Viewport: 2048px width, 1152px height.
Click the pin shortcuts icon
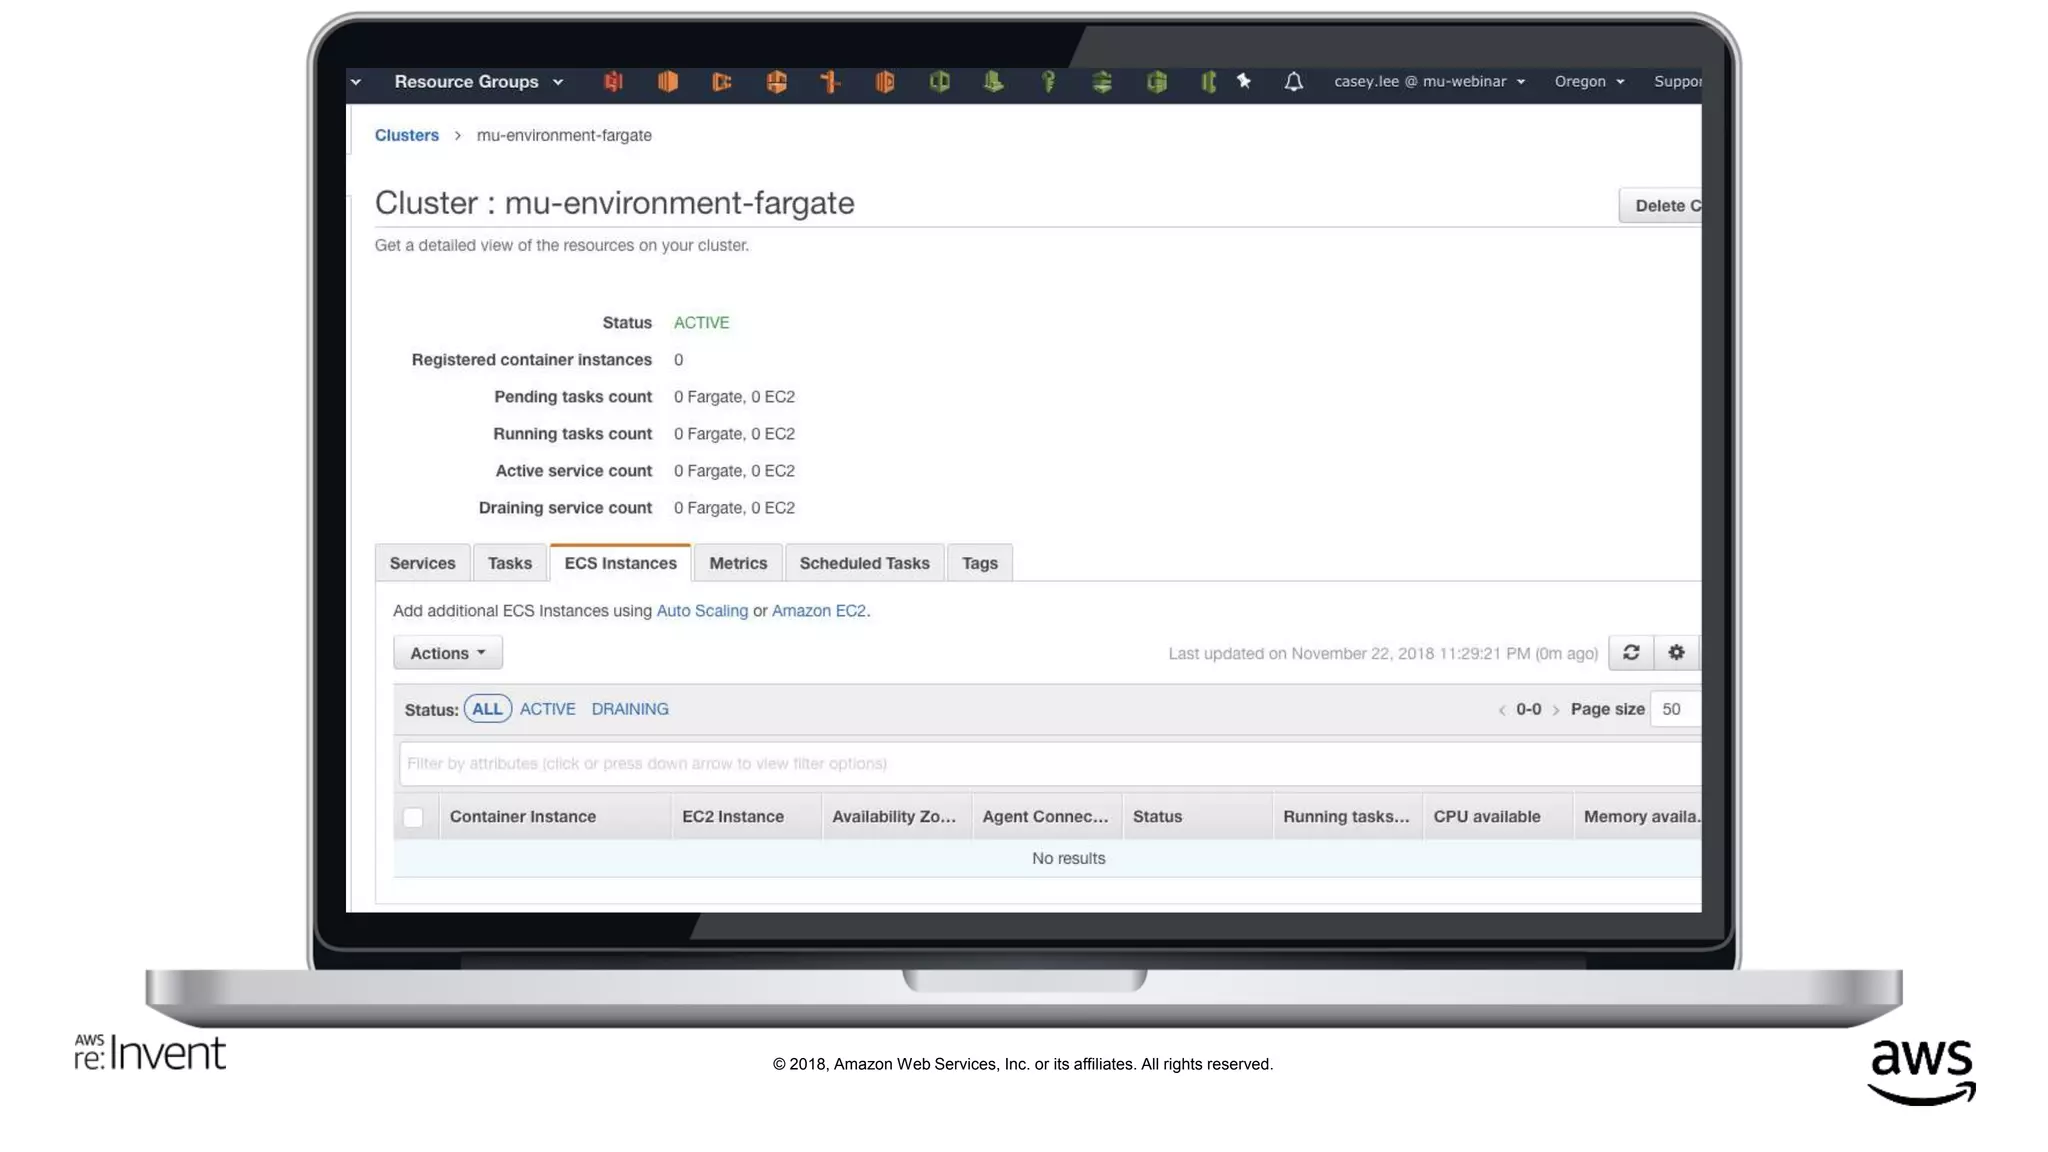(1244, 82)
